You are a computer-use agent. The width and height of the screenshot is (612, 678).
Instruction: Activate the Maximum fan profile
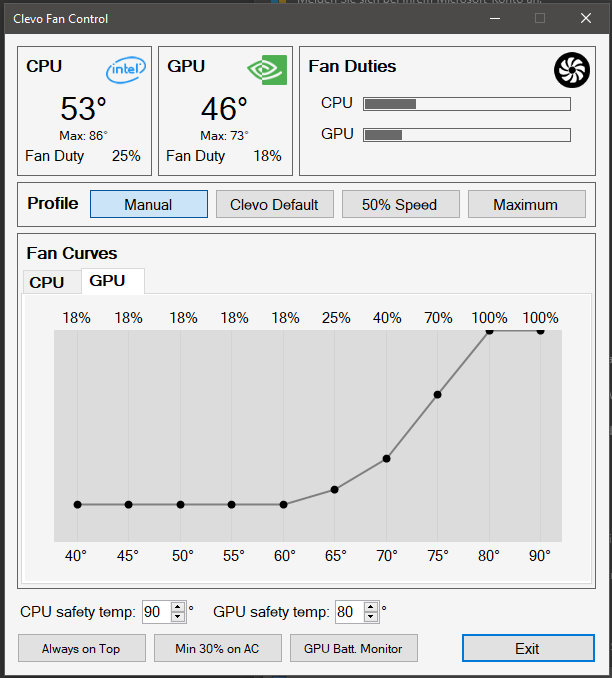[x=526, y=204]
